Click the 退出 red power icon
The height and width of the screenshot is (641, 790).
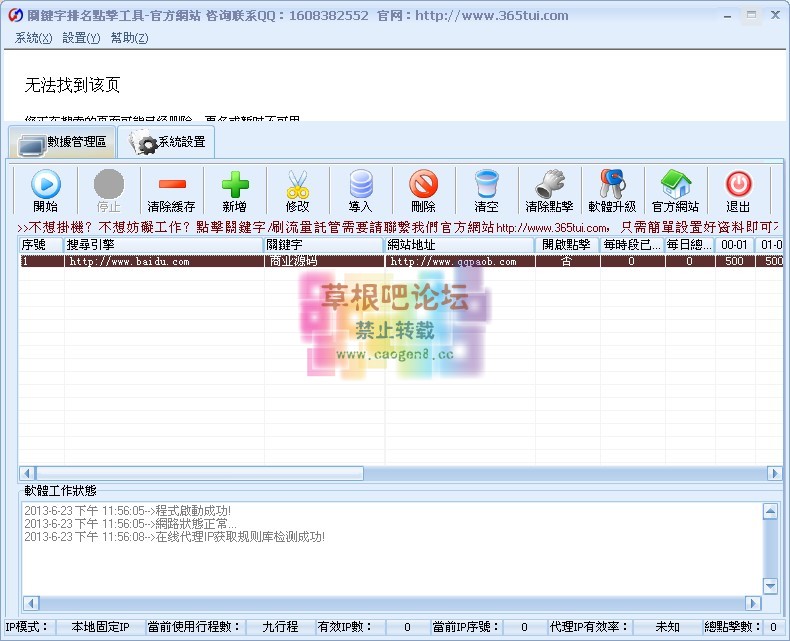pyautogui.click(x=739, y=184)
